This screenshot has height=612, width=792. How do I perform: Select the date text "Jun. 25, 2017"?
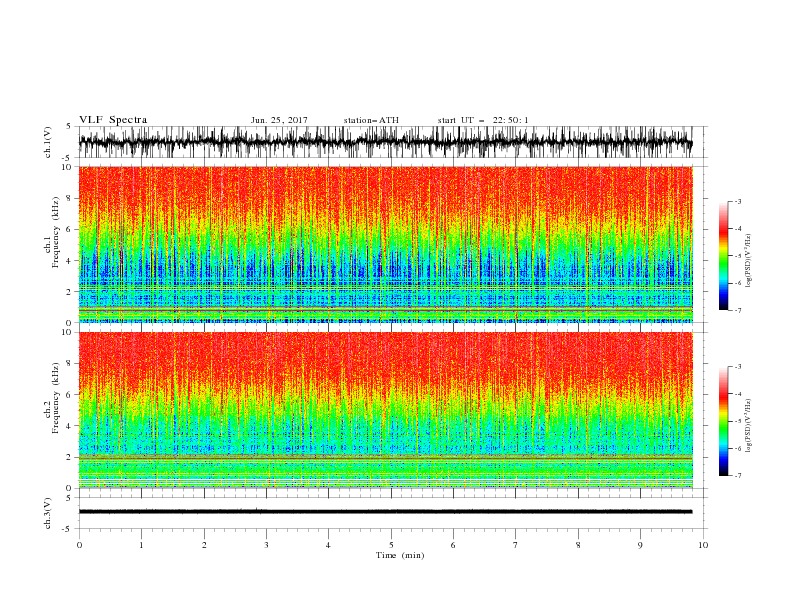pos(279,120)
